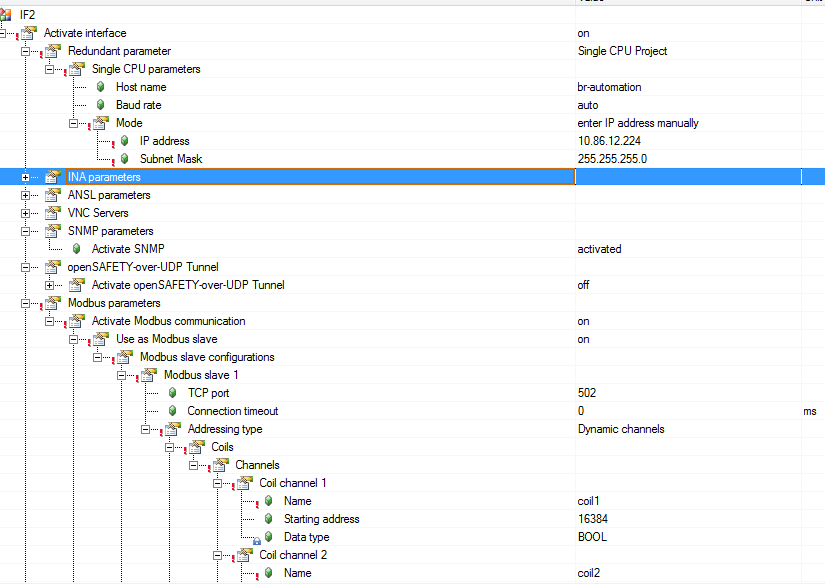Toggle Activate openSAFETY-over-UDP Tunnel off value
The height and width of the screenshot is (584, 825).
pos(585,285)
